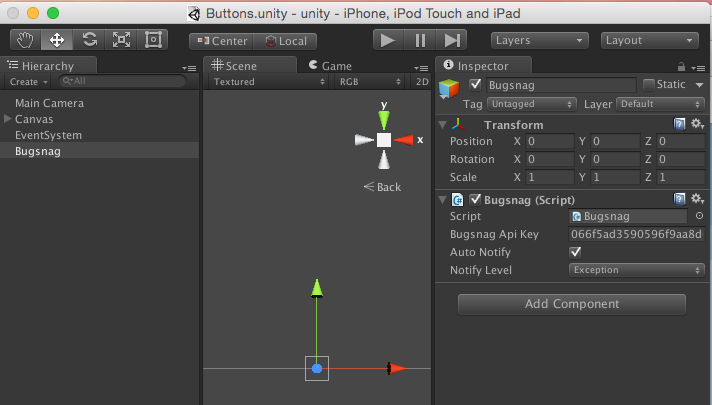Expand the Canvas object

(x=7, y=119)
